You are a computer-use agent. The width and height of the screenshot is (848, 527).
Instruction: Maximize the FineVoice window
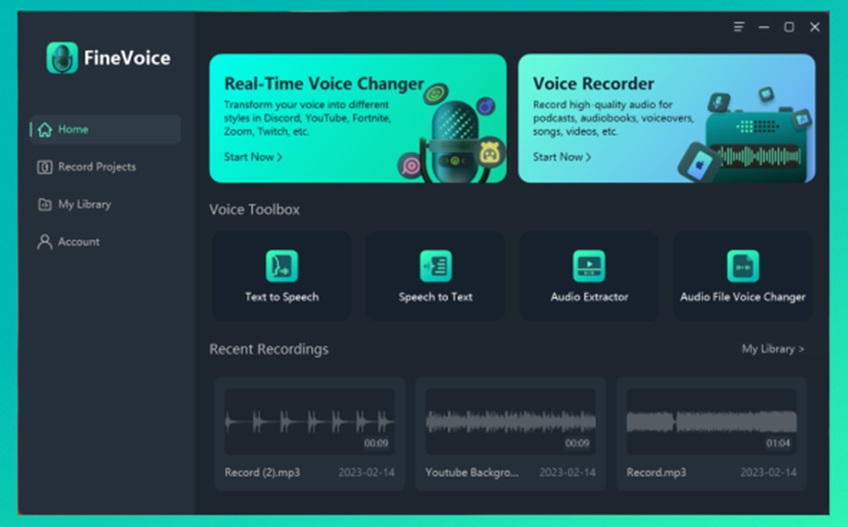(x=789, y=27)
